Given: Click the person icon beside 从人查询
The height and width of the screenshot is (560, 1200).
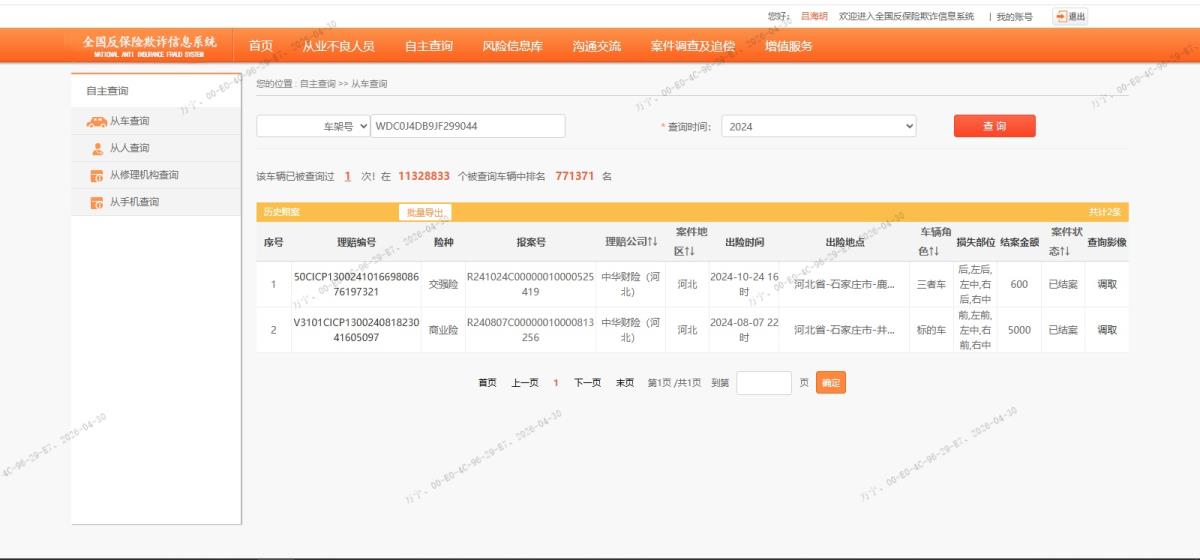Looking at the screenshot, I should [97, 149].
